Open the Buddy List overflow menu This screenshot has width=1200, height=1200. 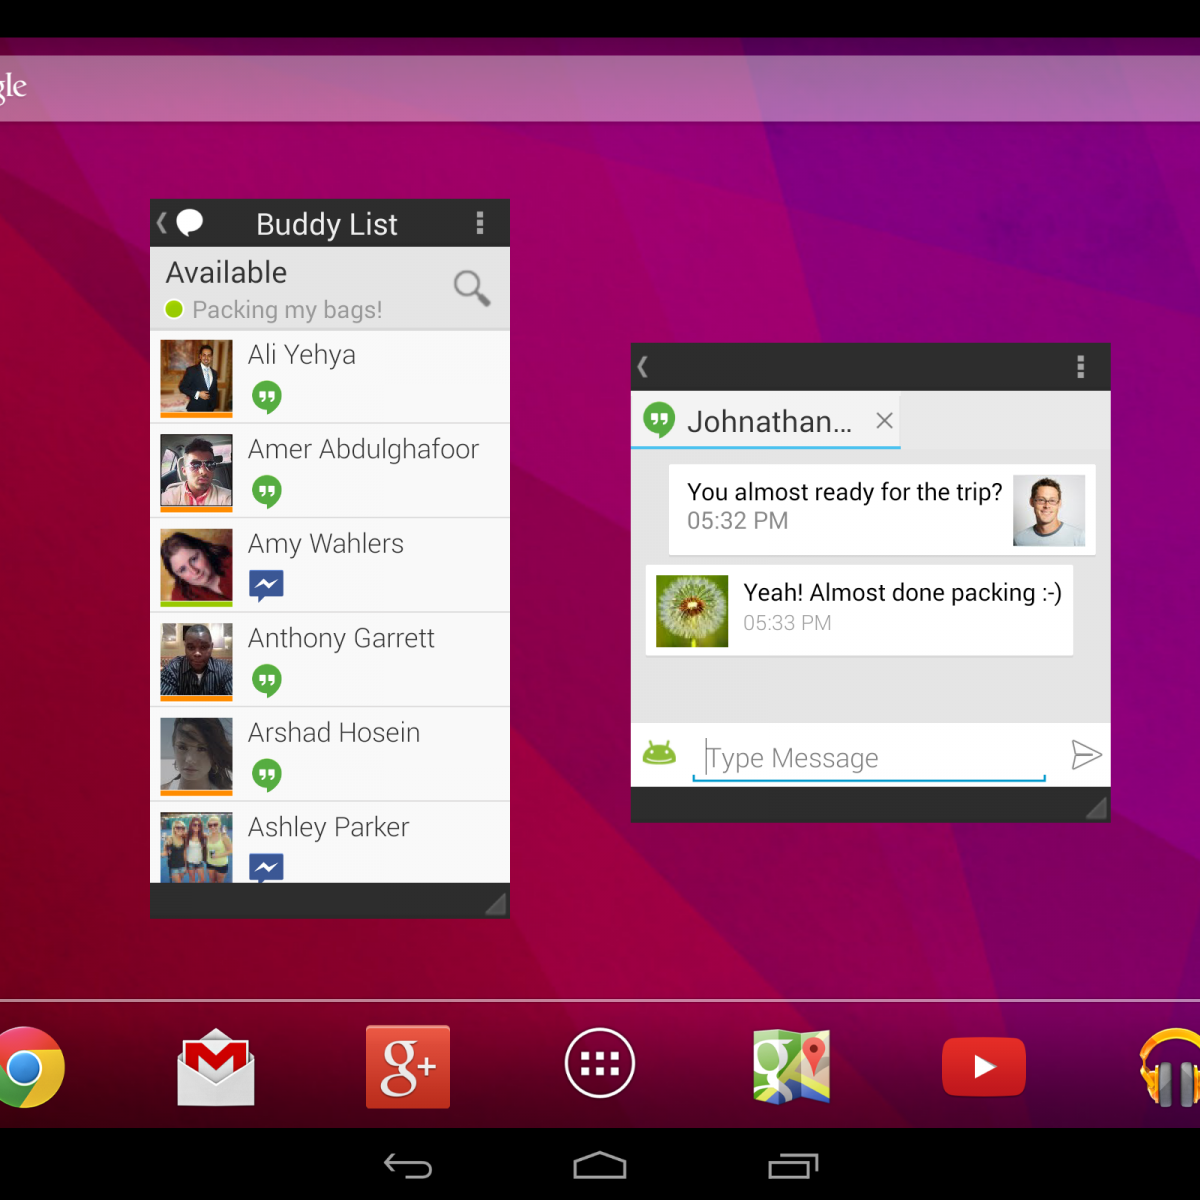[480, 223]
